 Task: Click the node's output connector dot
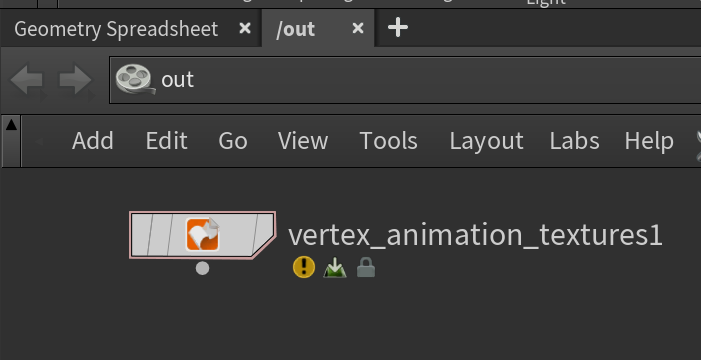click(x=203, y=268)
